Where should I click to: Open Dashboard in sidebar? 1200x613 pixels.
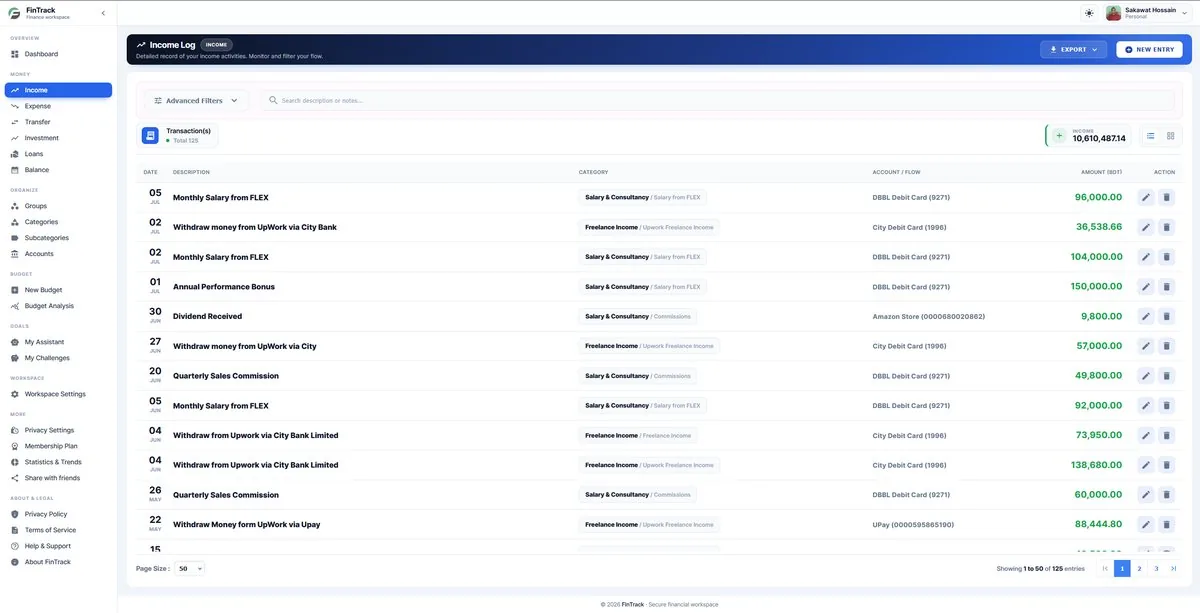click(58, 54)
